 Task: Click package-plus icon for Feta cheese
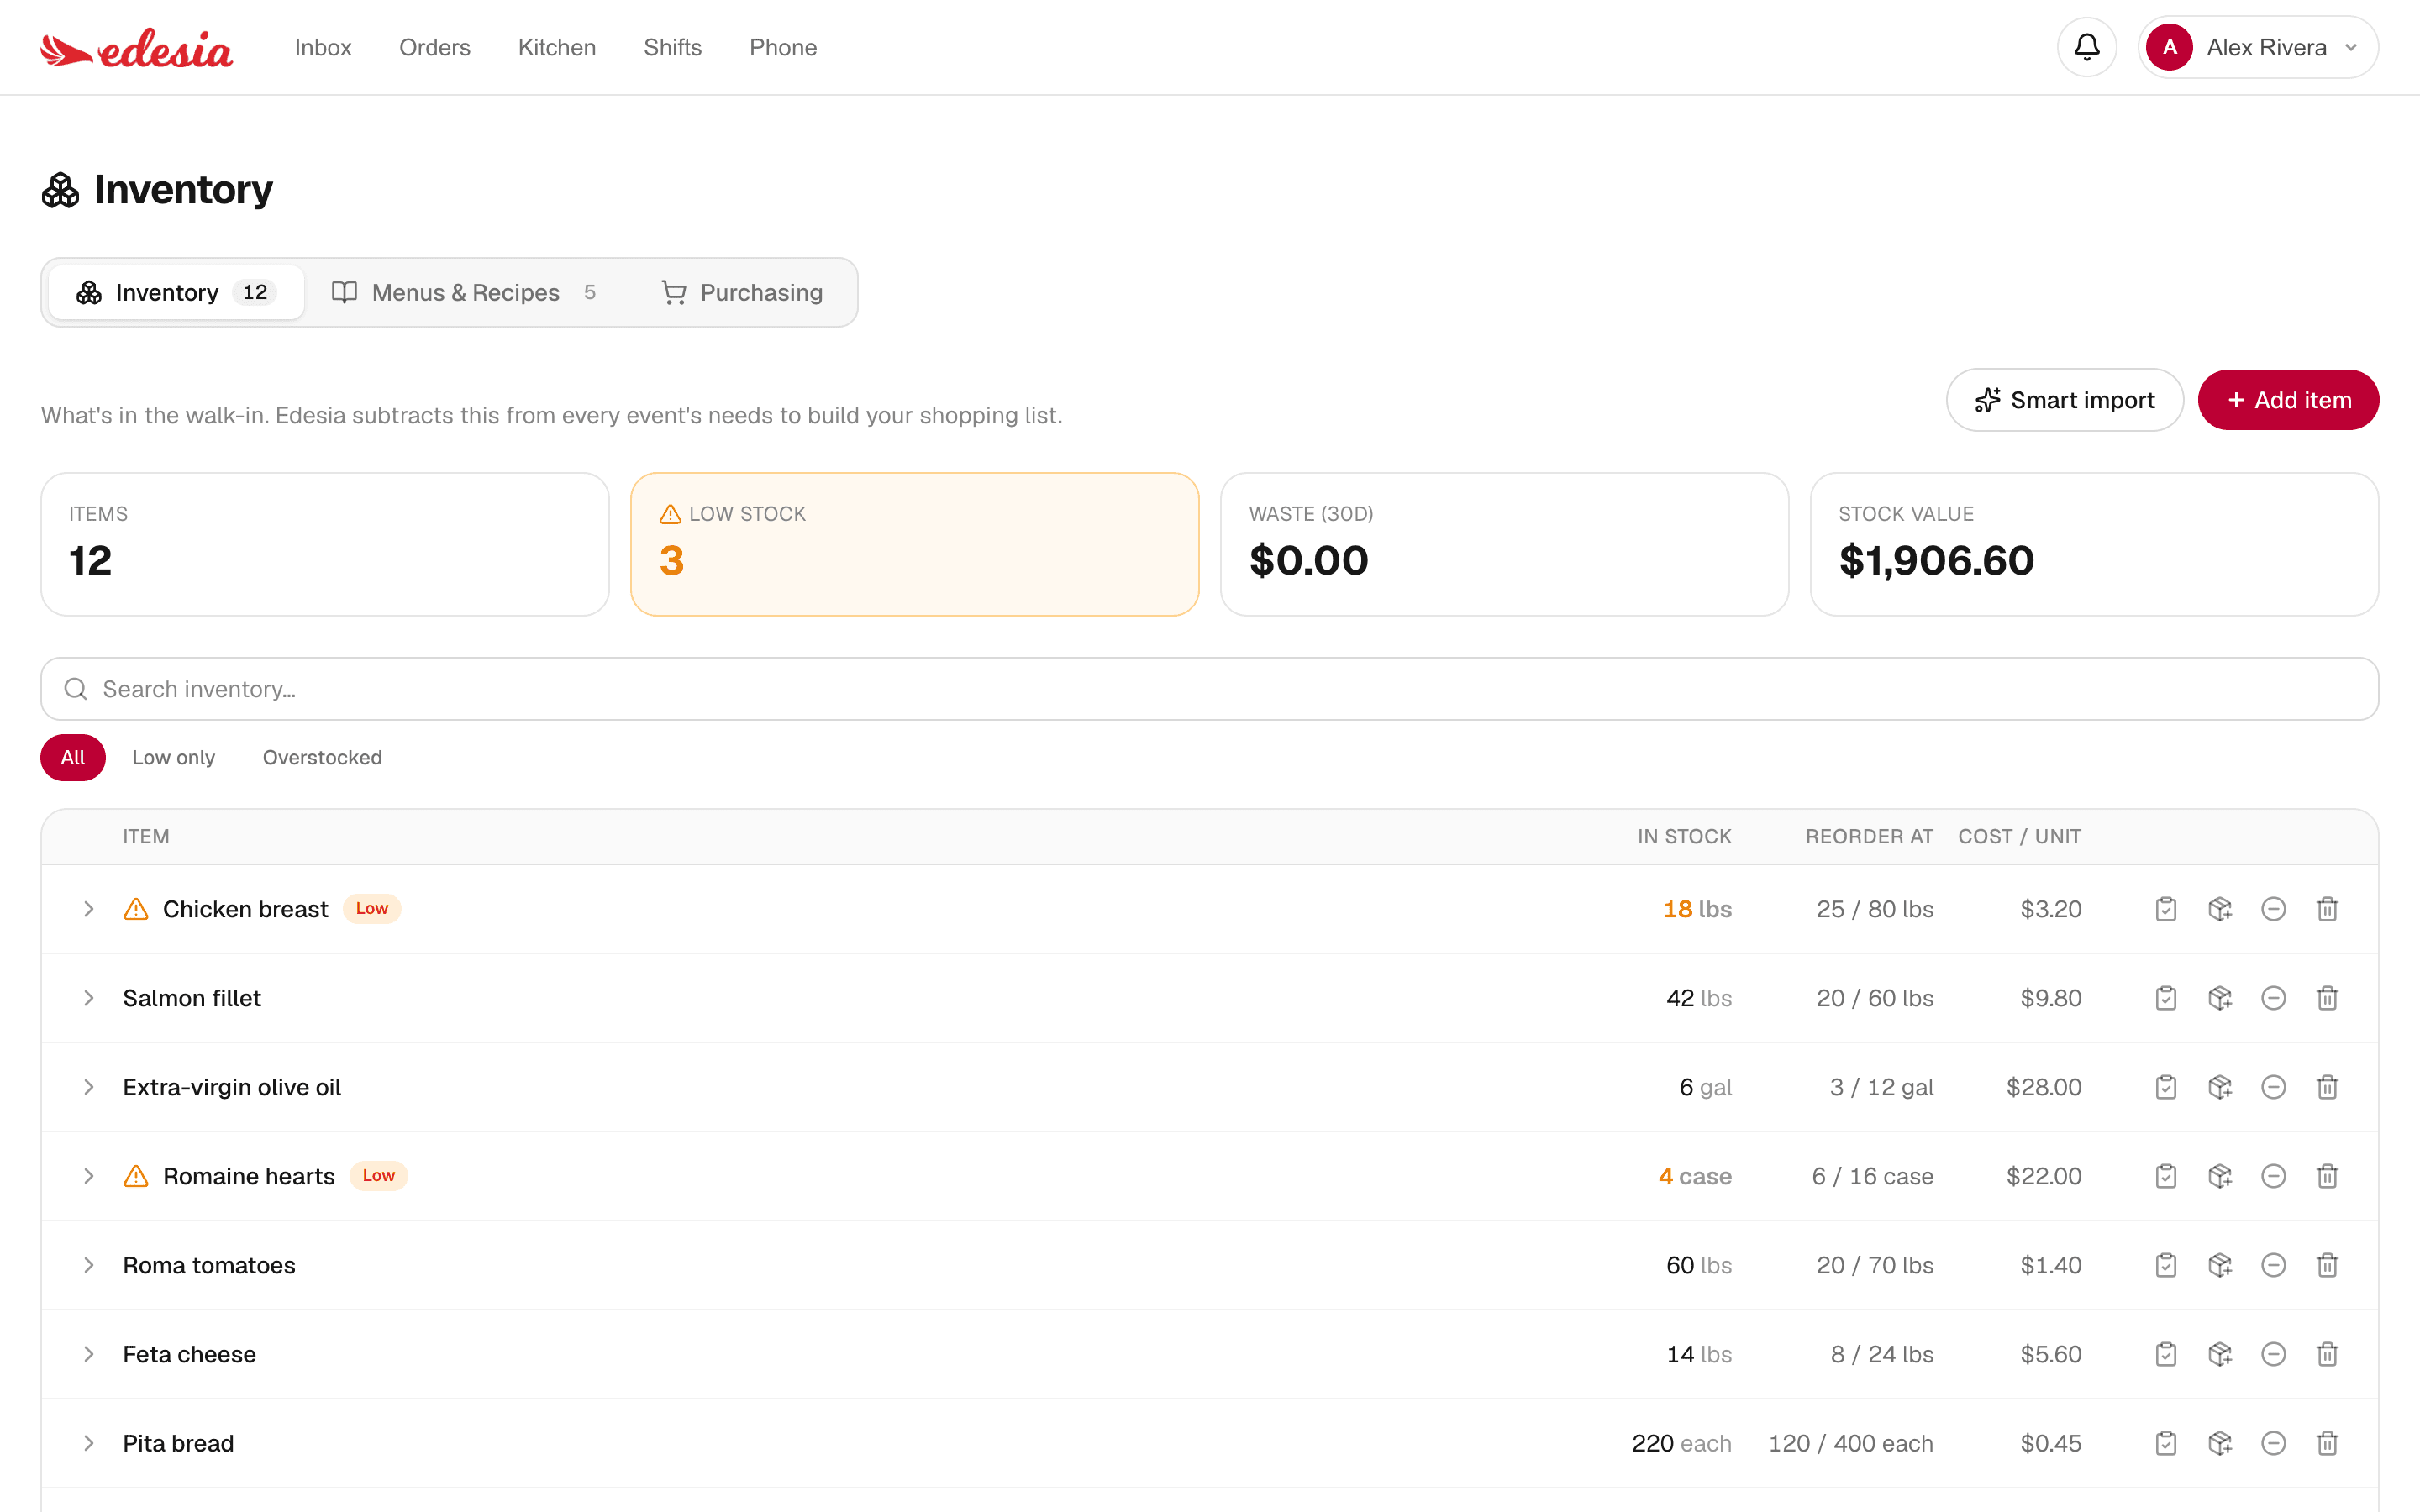[2220, 1354]
